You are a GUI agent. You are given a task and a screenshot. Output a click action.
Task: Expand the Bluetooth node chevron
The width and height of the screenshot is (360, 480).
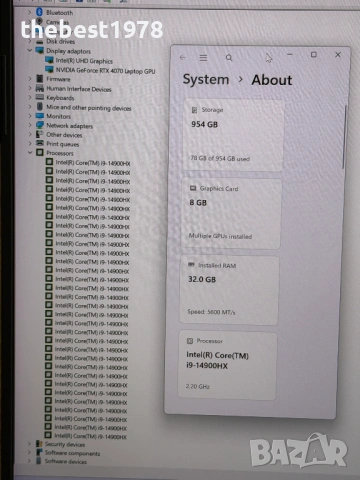click(x=30, y=12)
